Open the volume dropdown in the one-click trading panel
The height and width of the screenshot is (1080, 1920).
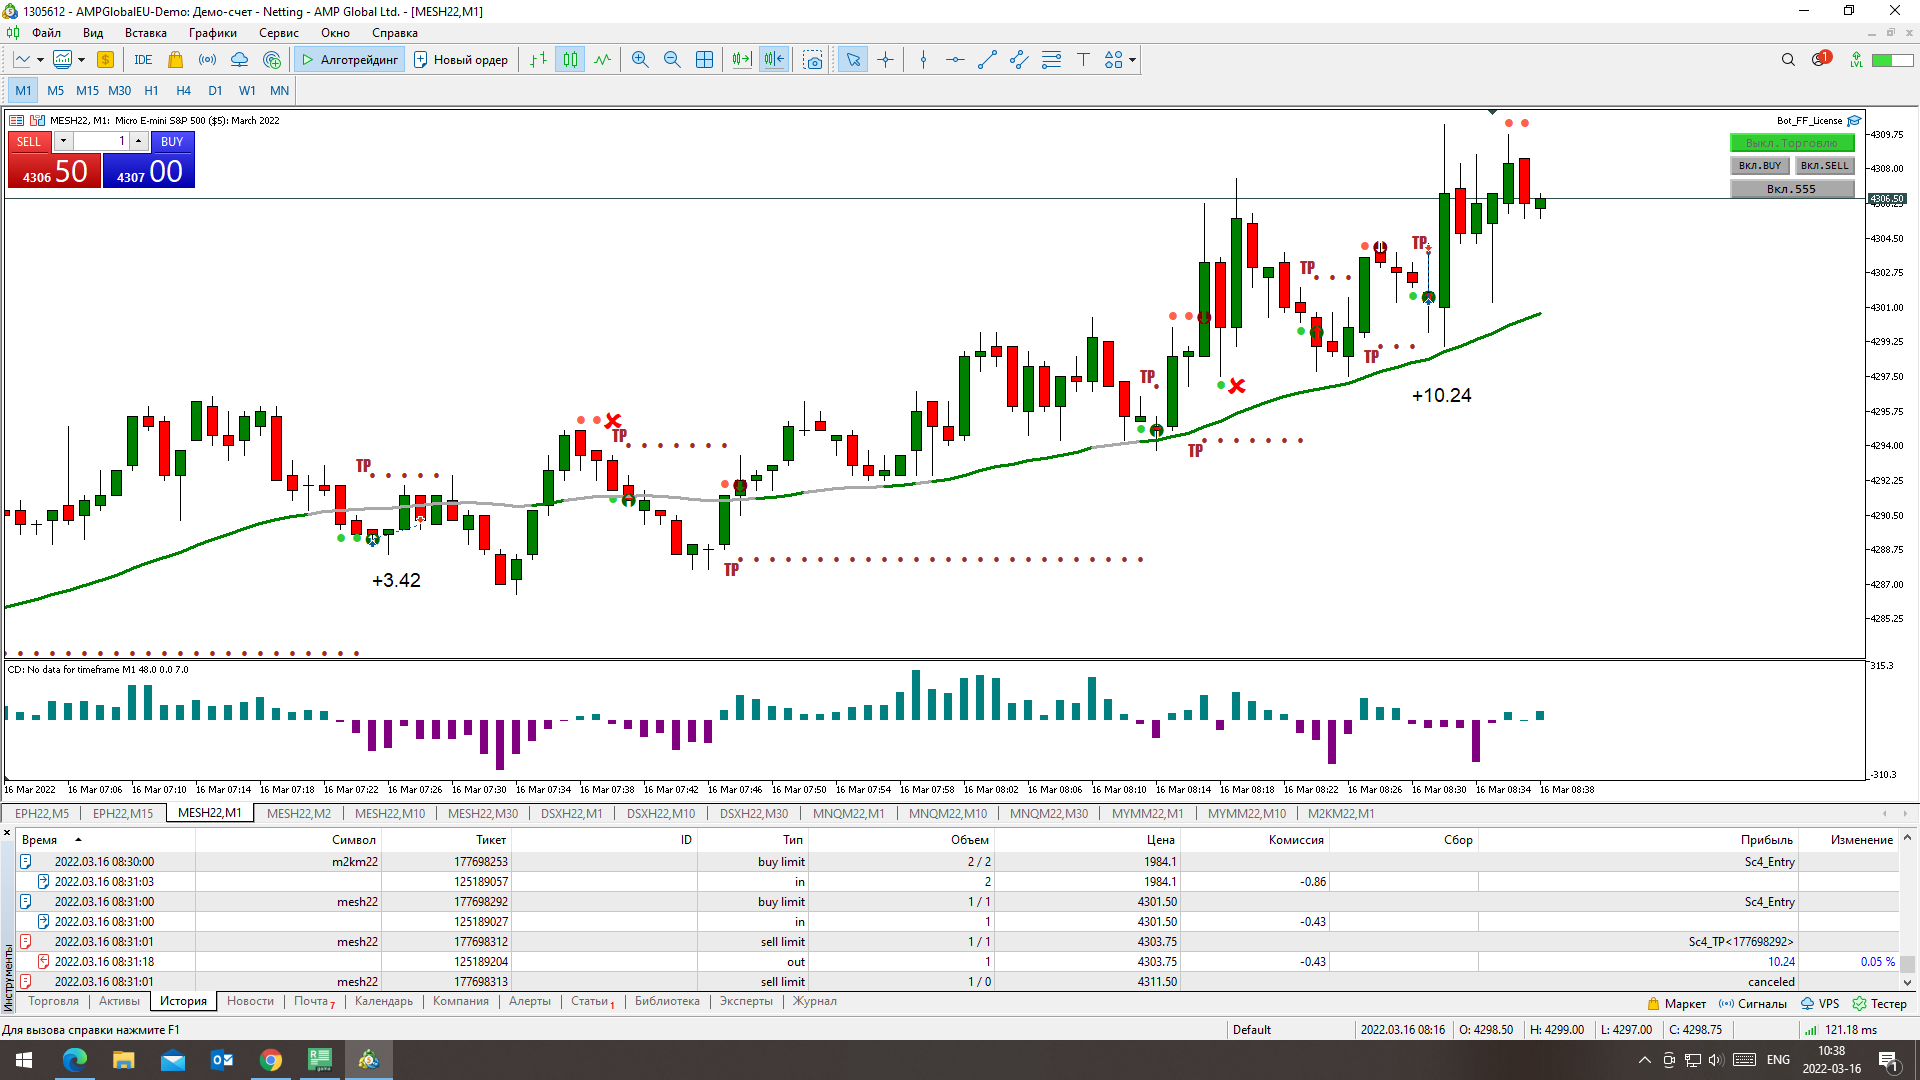63,141
